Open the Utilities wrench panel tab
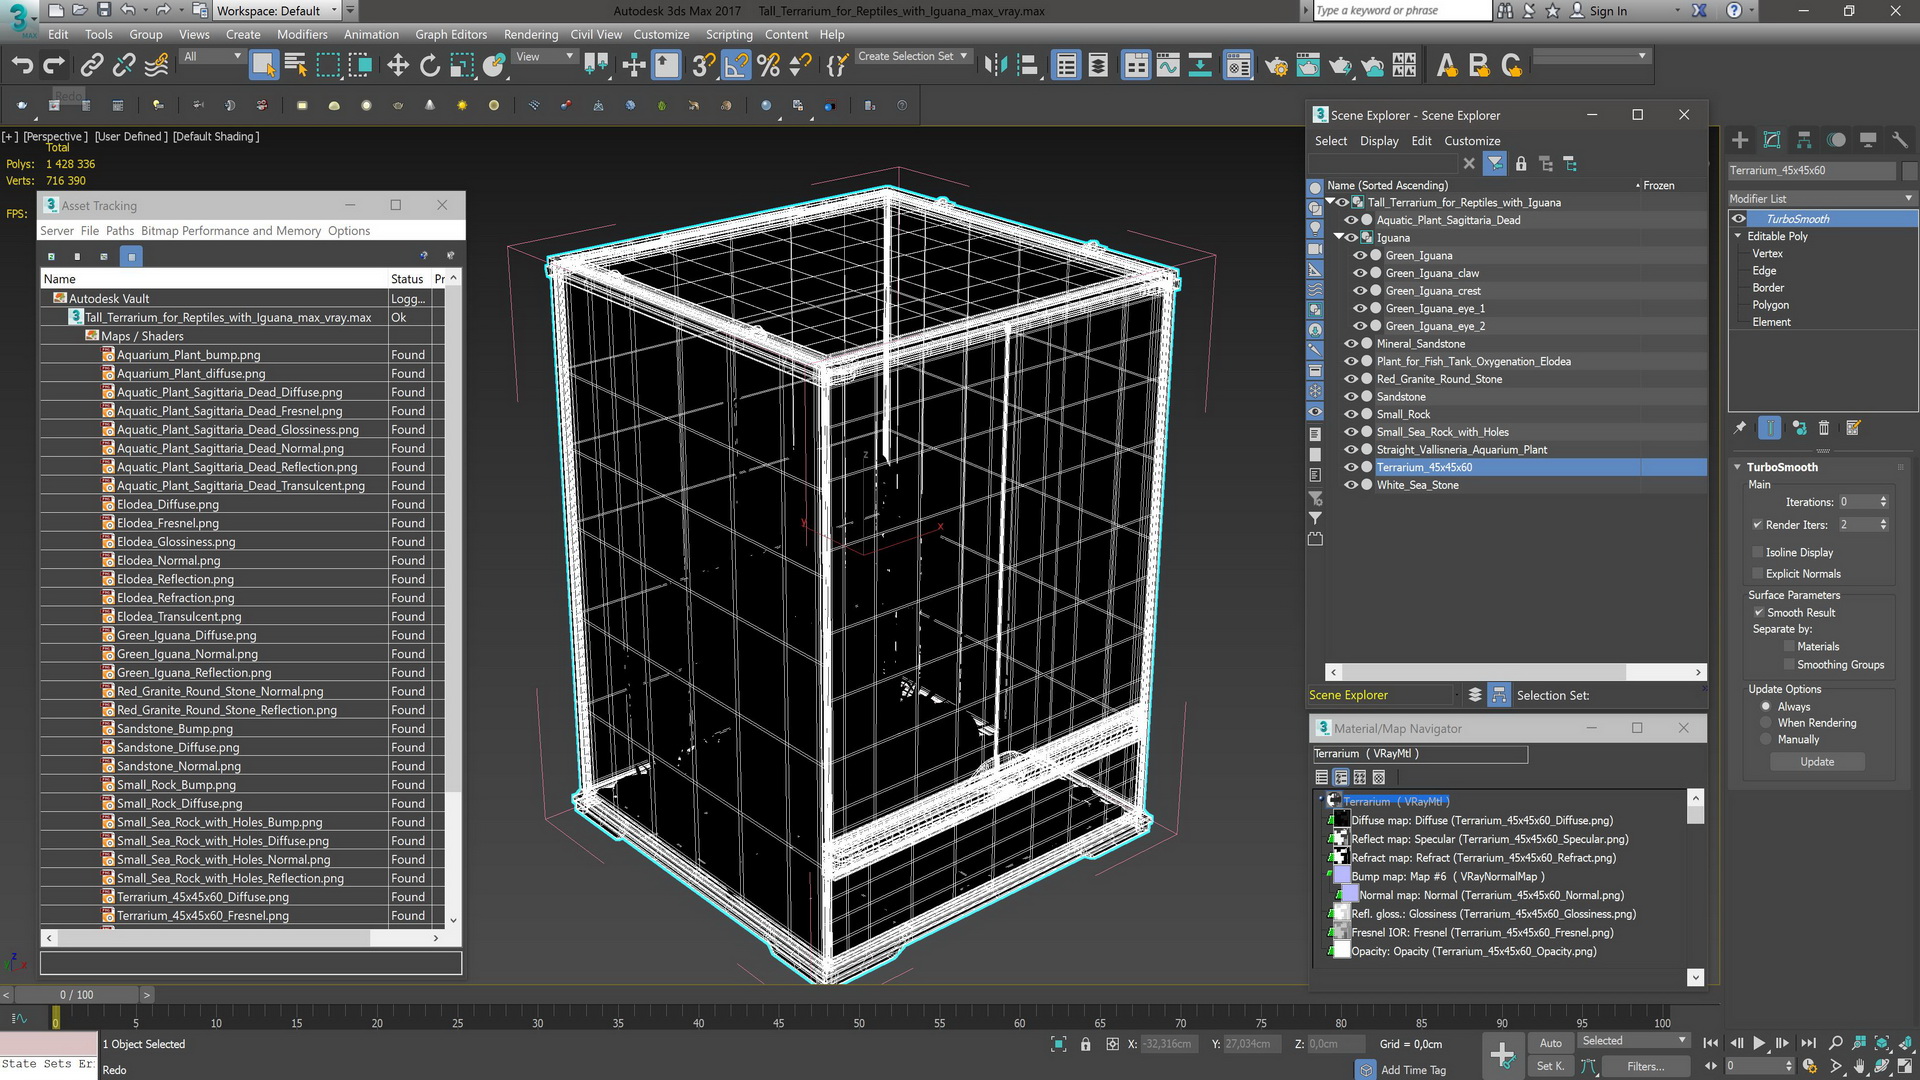 point(1900,140)
